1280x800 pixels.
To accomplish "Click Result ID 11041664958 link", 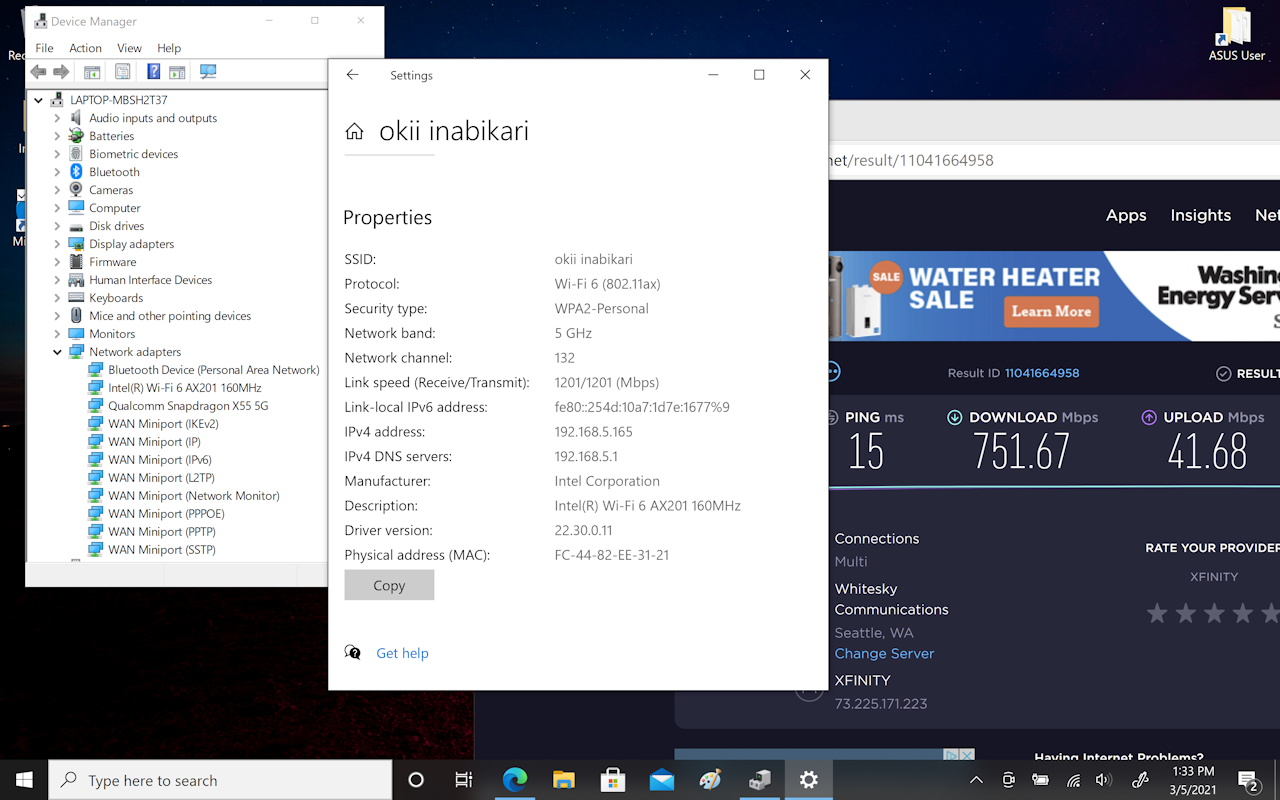I will [1042, 373].
